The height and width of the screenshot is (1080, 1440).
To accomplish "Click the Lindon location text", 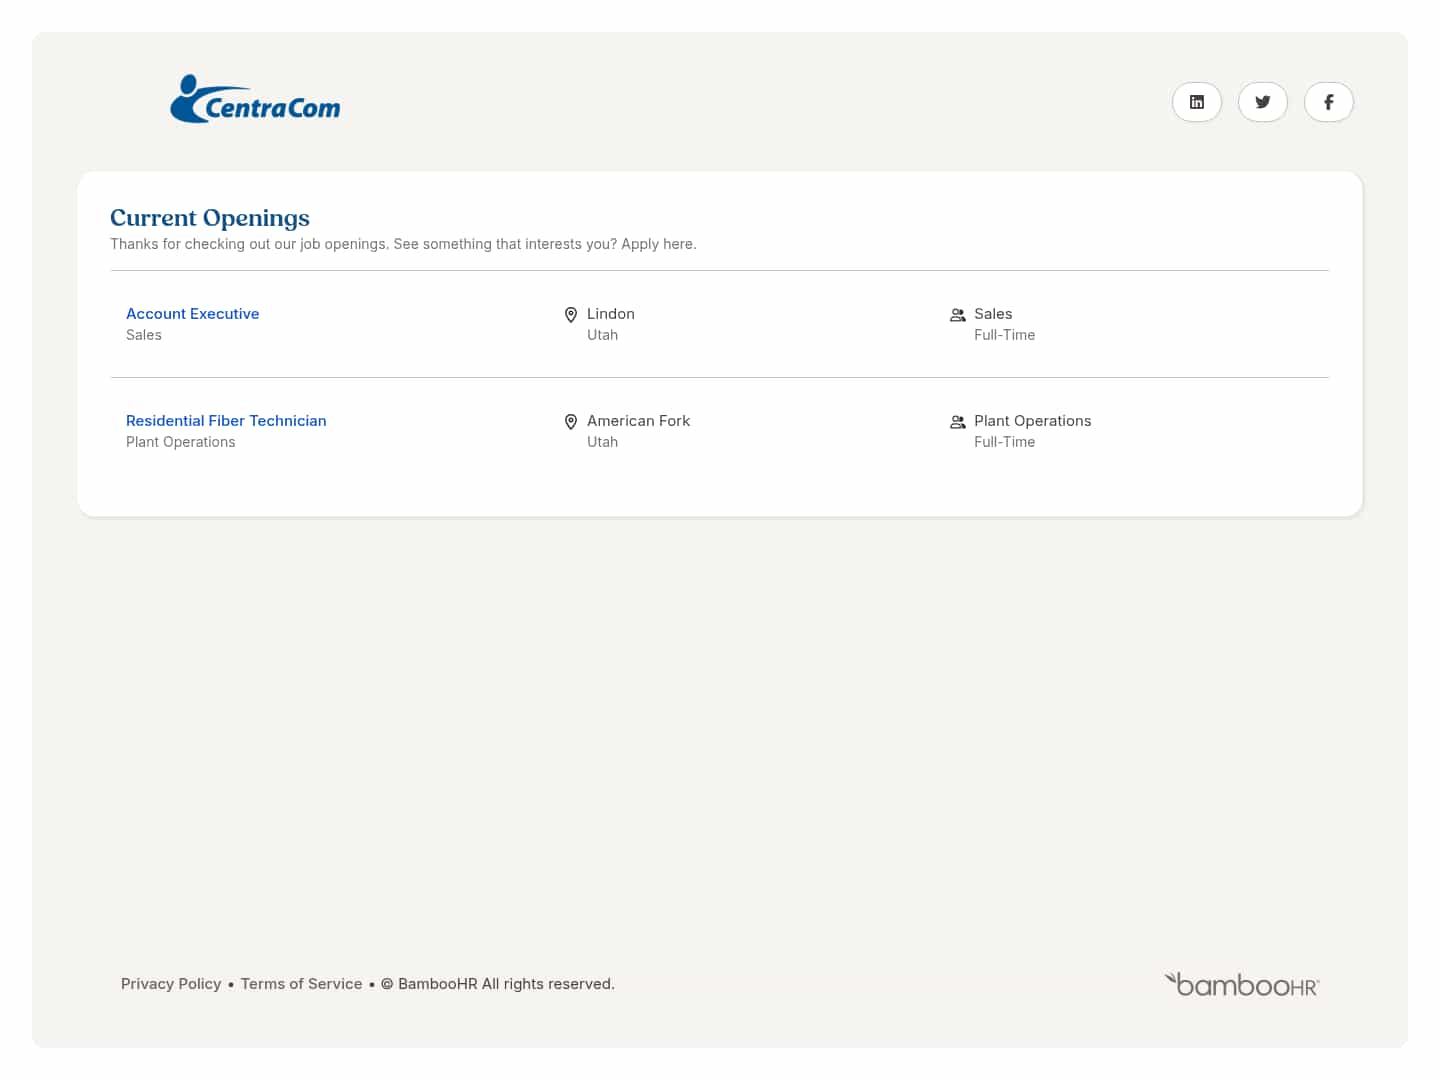I will (x=611, y=314).
